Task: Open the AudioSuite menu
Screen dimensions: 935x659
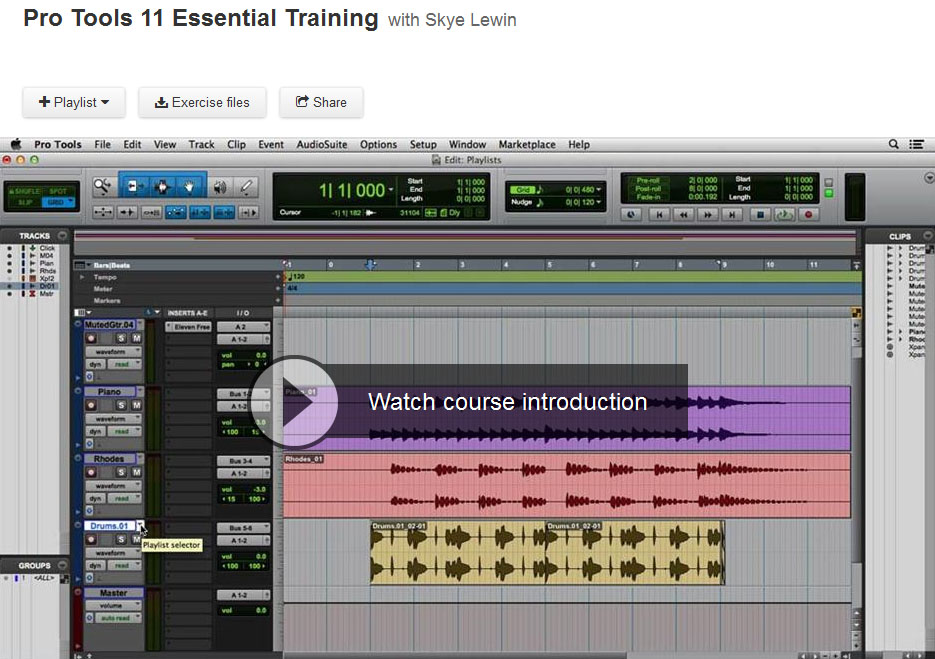Action: [x=322, y=144]
